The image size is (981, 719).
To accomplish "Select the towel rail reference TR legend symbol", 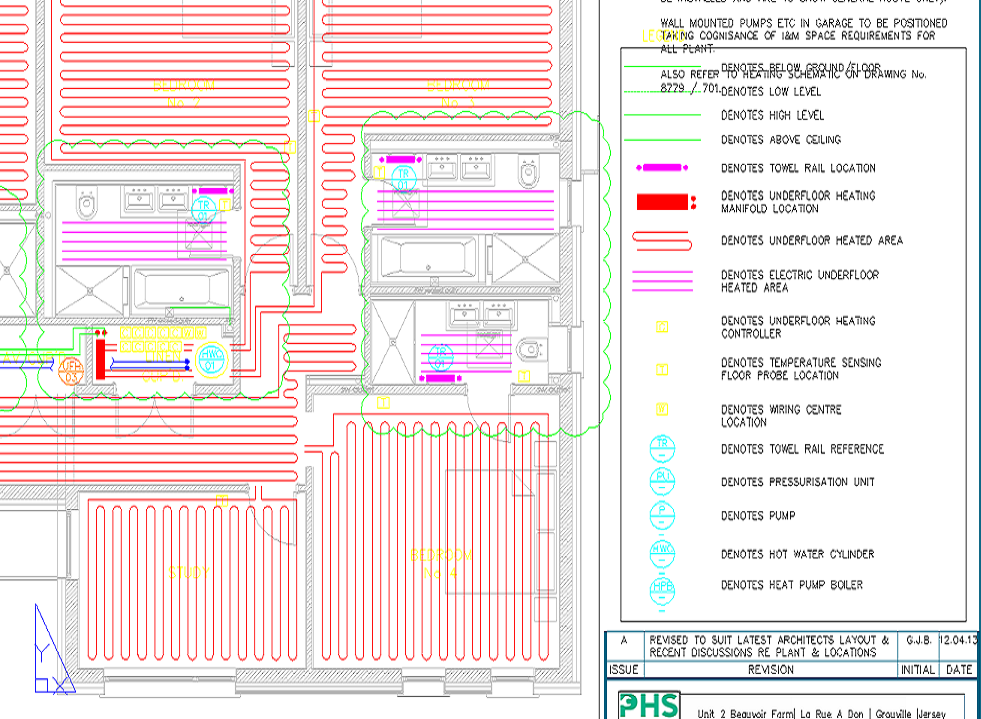I will click(663, 448).
